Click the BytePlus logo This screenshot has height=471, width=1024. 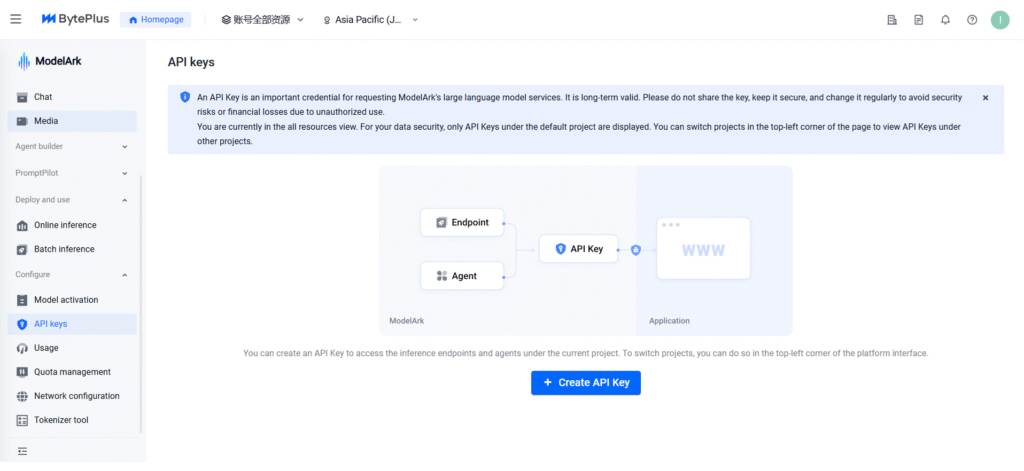[74, 19]
